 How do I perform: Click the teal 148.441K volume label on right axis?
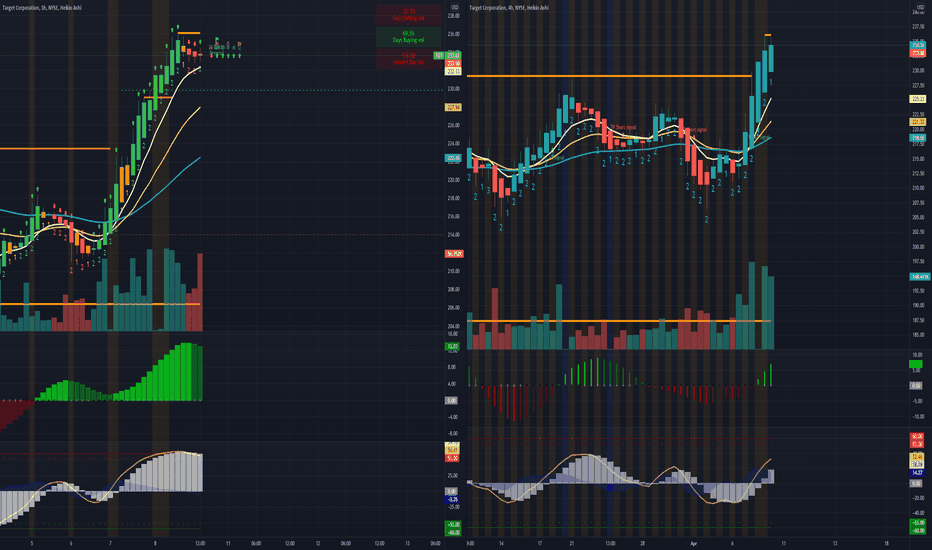click(x=920, y=276)
